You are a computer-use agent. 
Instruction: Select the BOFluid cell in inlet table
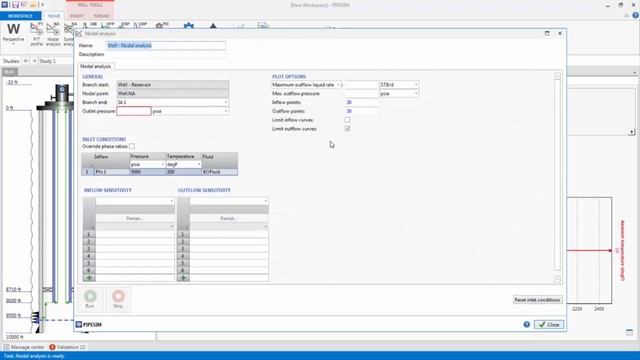coord(220,172)
